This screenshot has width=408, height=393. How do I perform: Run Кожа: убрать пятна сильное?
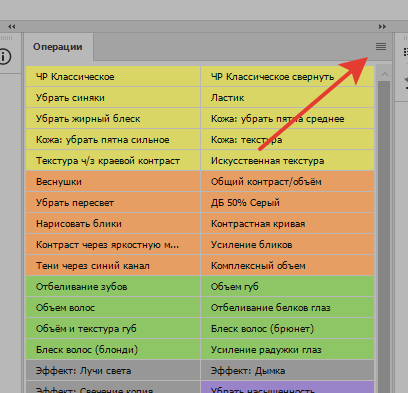click(x=113, y=139)
